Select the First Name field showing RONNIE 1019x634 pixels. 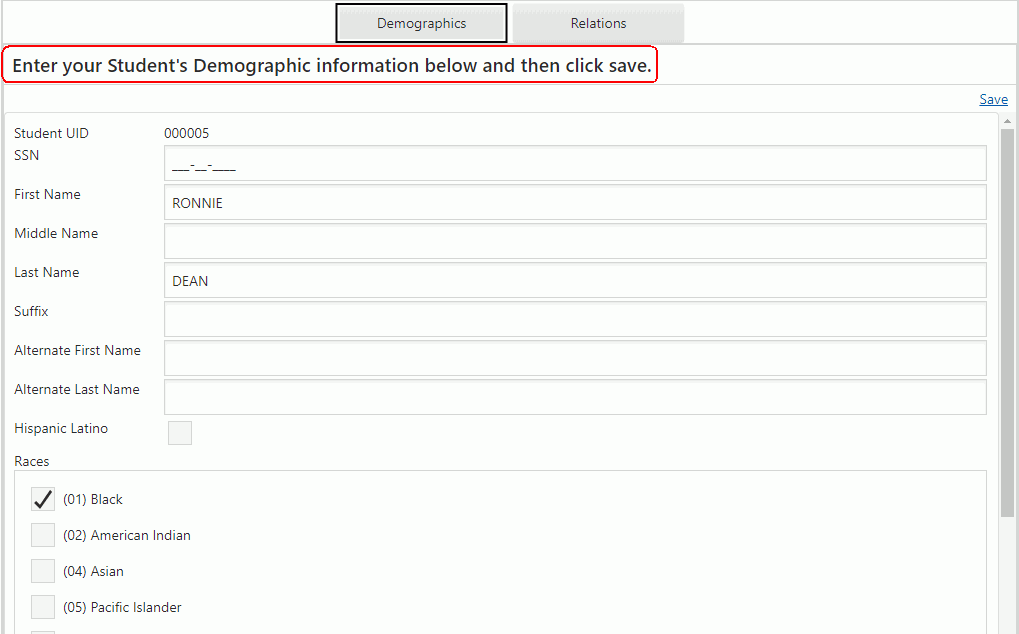575,202
